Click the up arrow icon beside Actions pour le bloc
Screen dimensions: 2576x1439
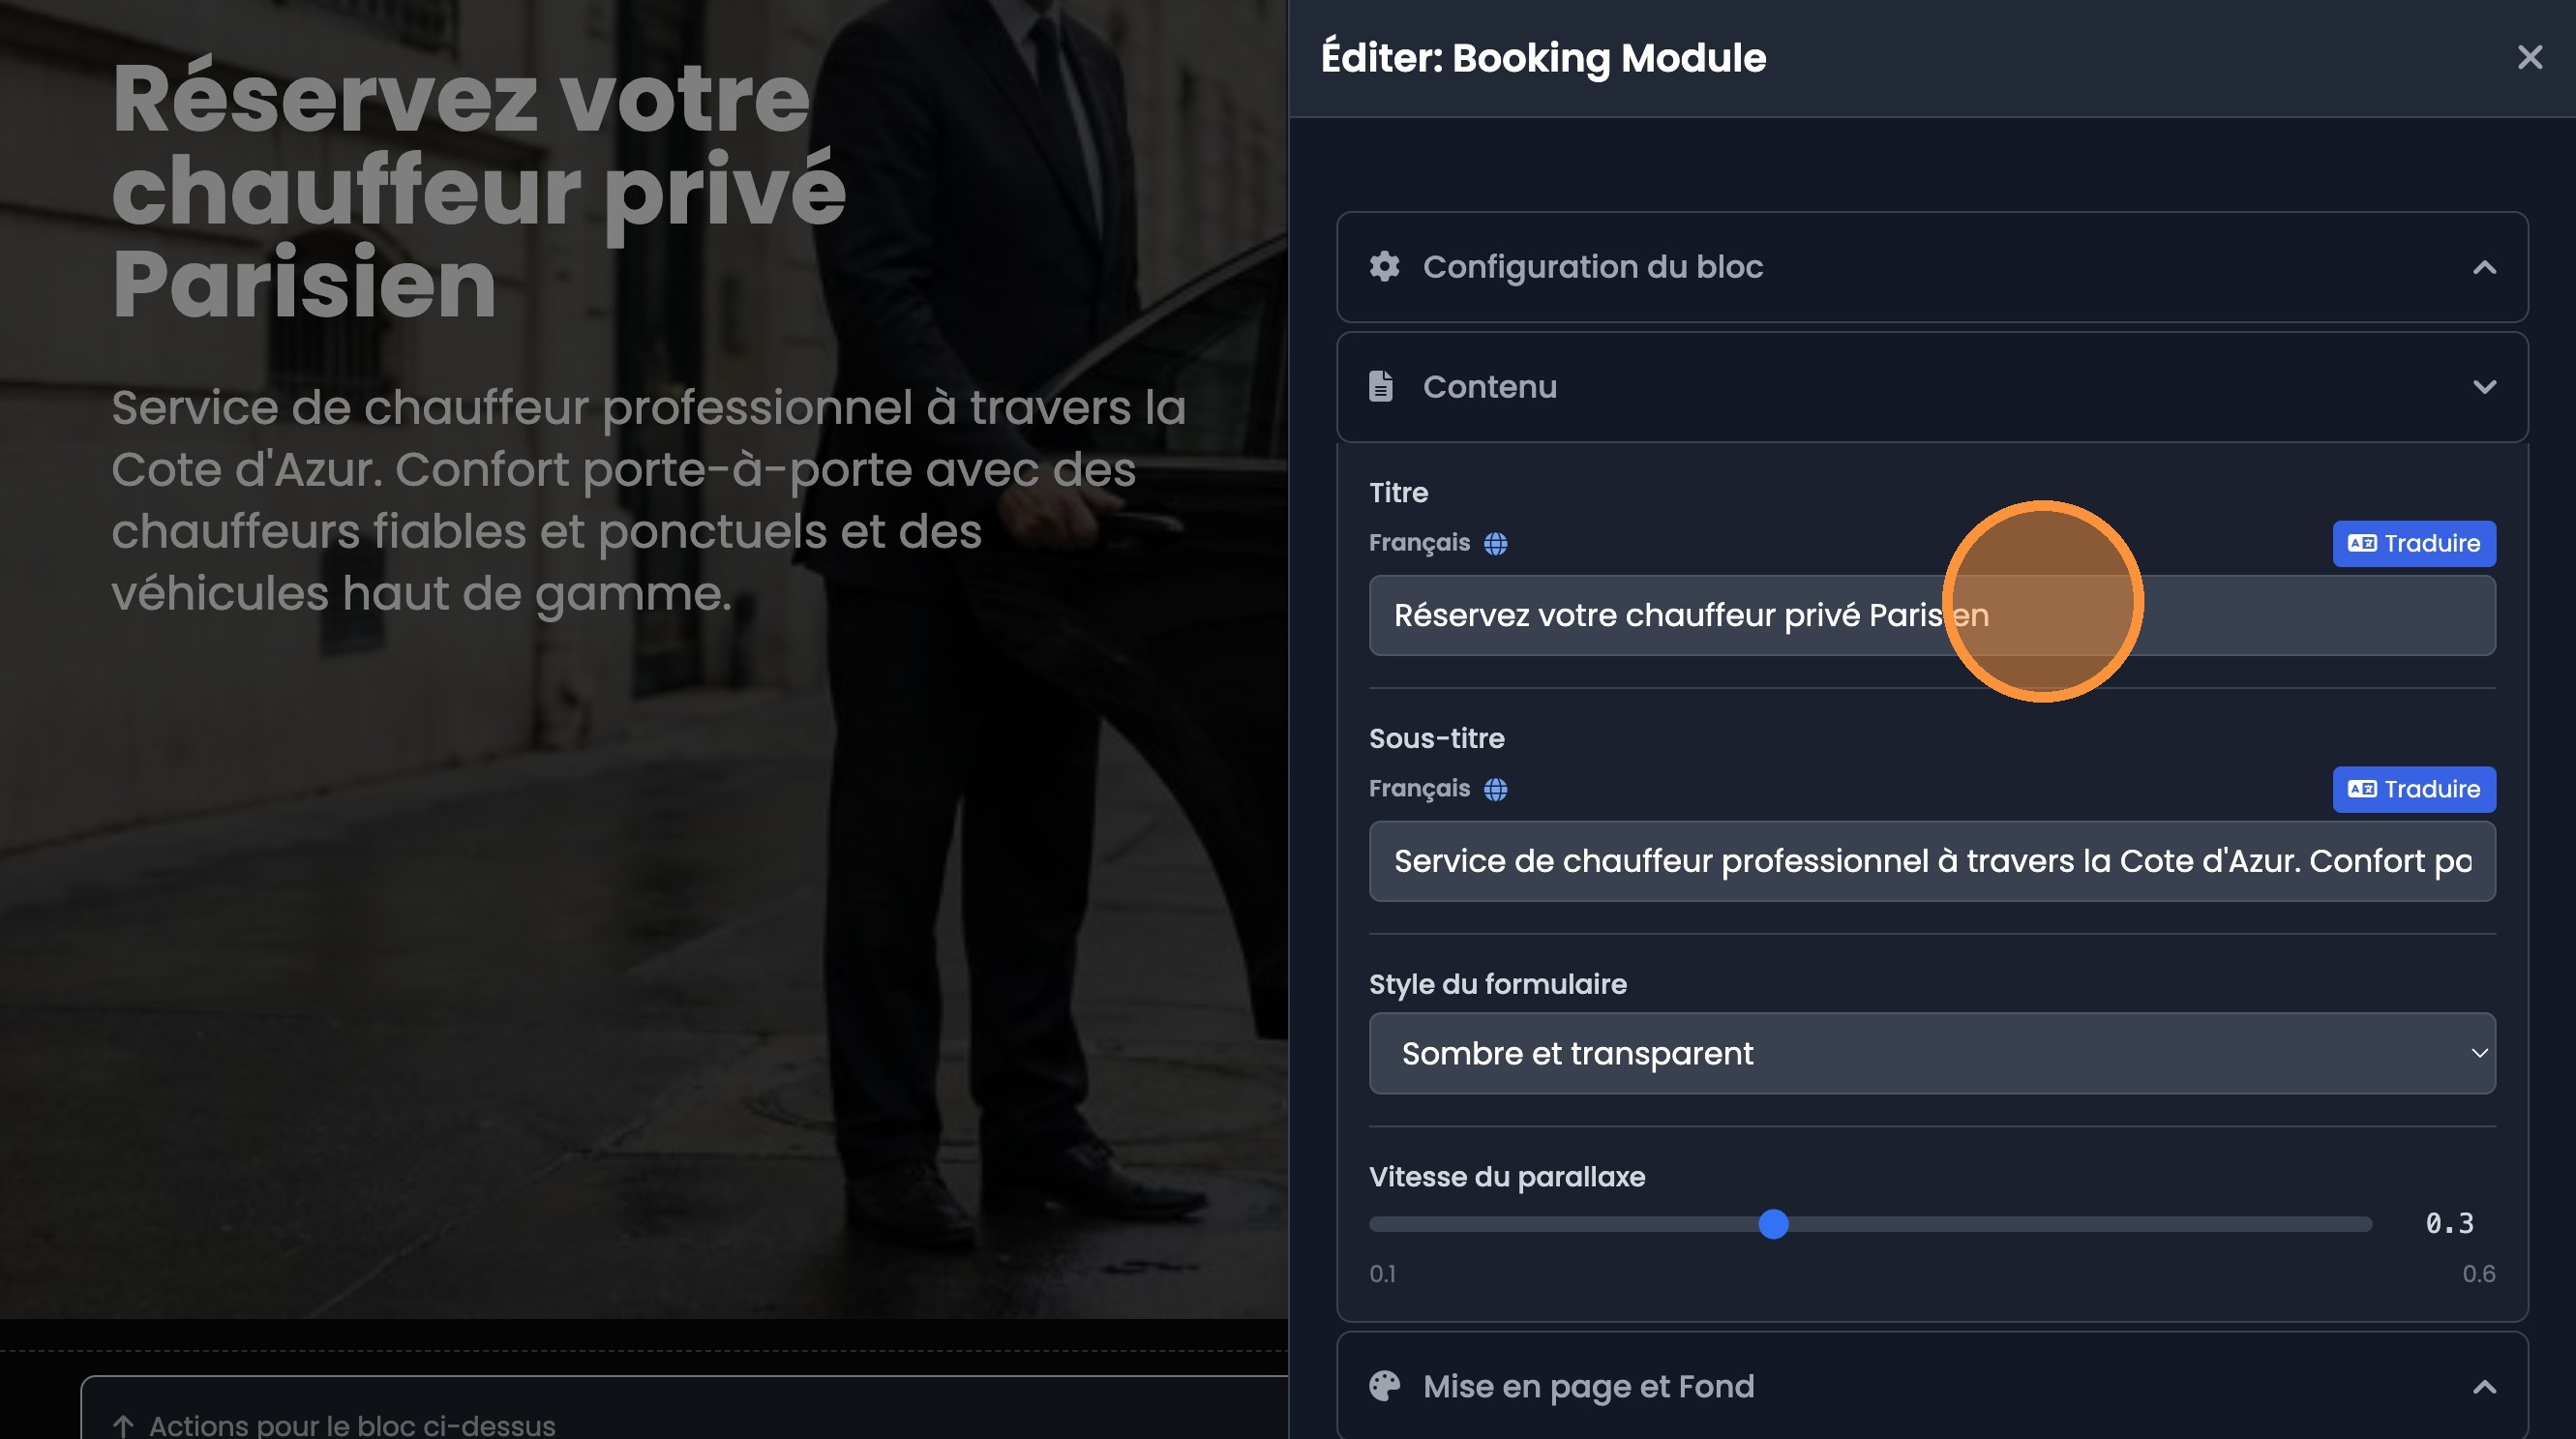click(123, 1425)
